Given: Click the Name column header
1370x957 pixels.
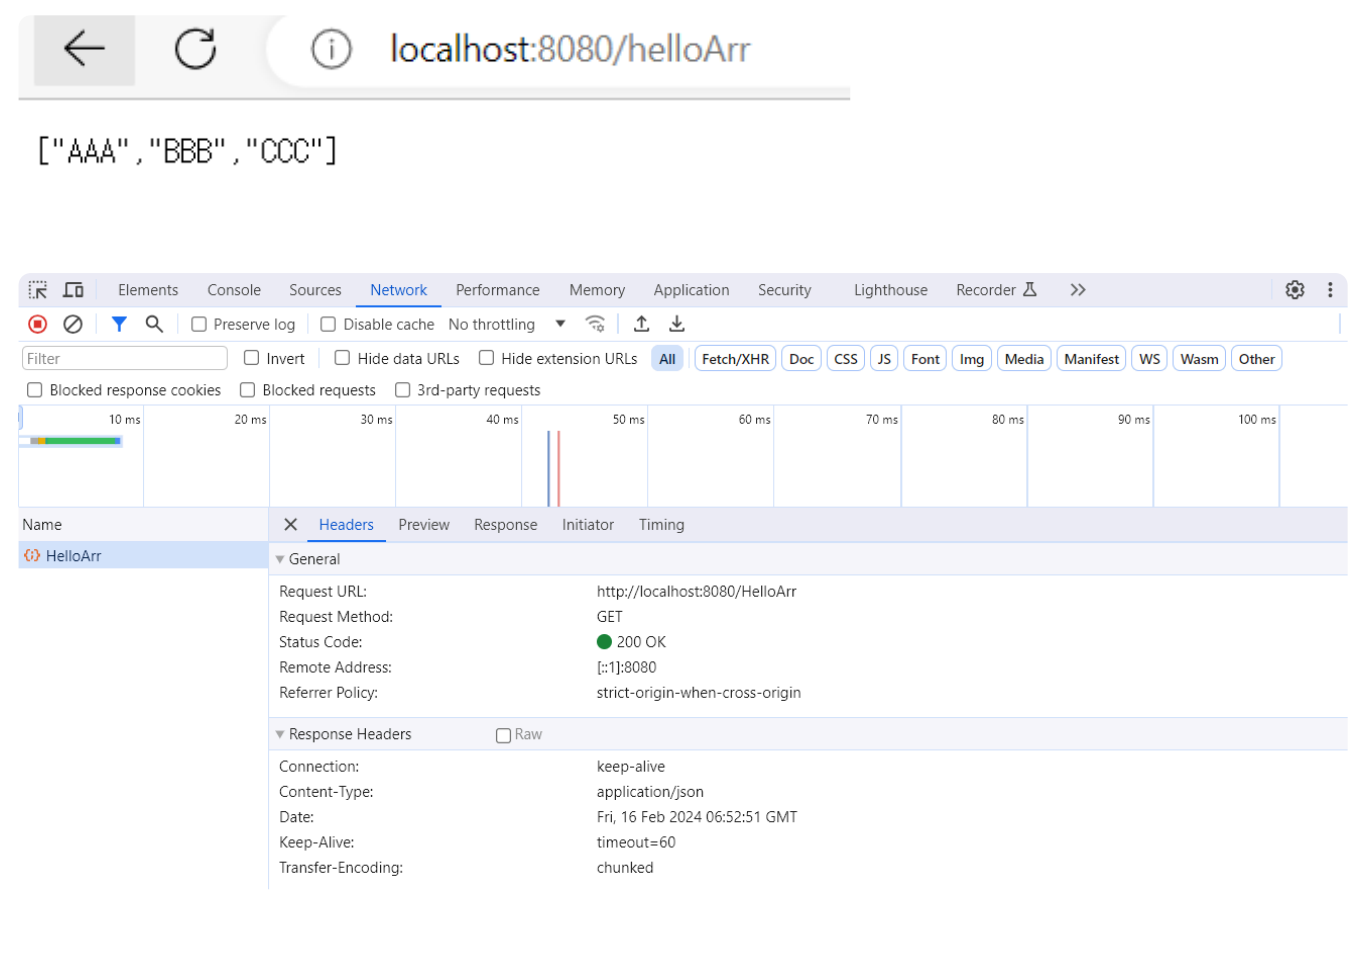Looking at the screenshot, I should pos(143,525).
